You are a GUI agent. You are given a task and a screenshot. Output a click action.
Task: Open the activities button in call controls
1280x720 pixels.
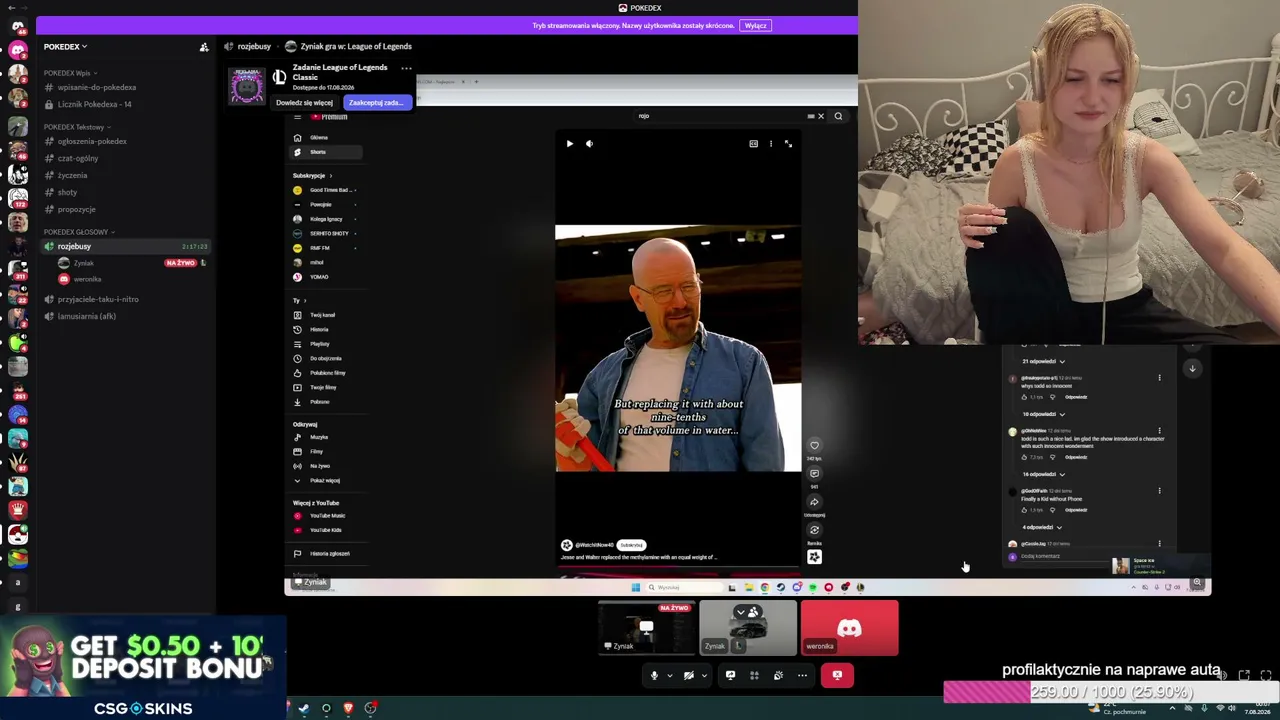click(x=754, y=676)
